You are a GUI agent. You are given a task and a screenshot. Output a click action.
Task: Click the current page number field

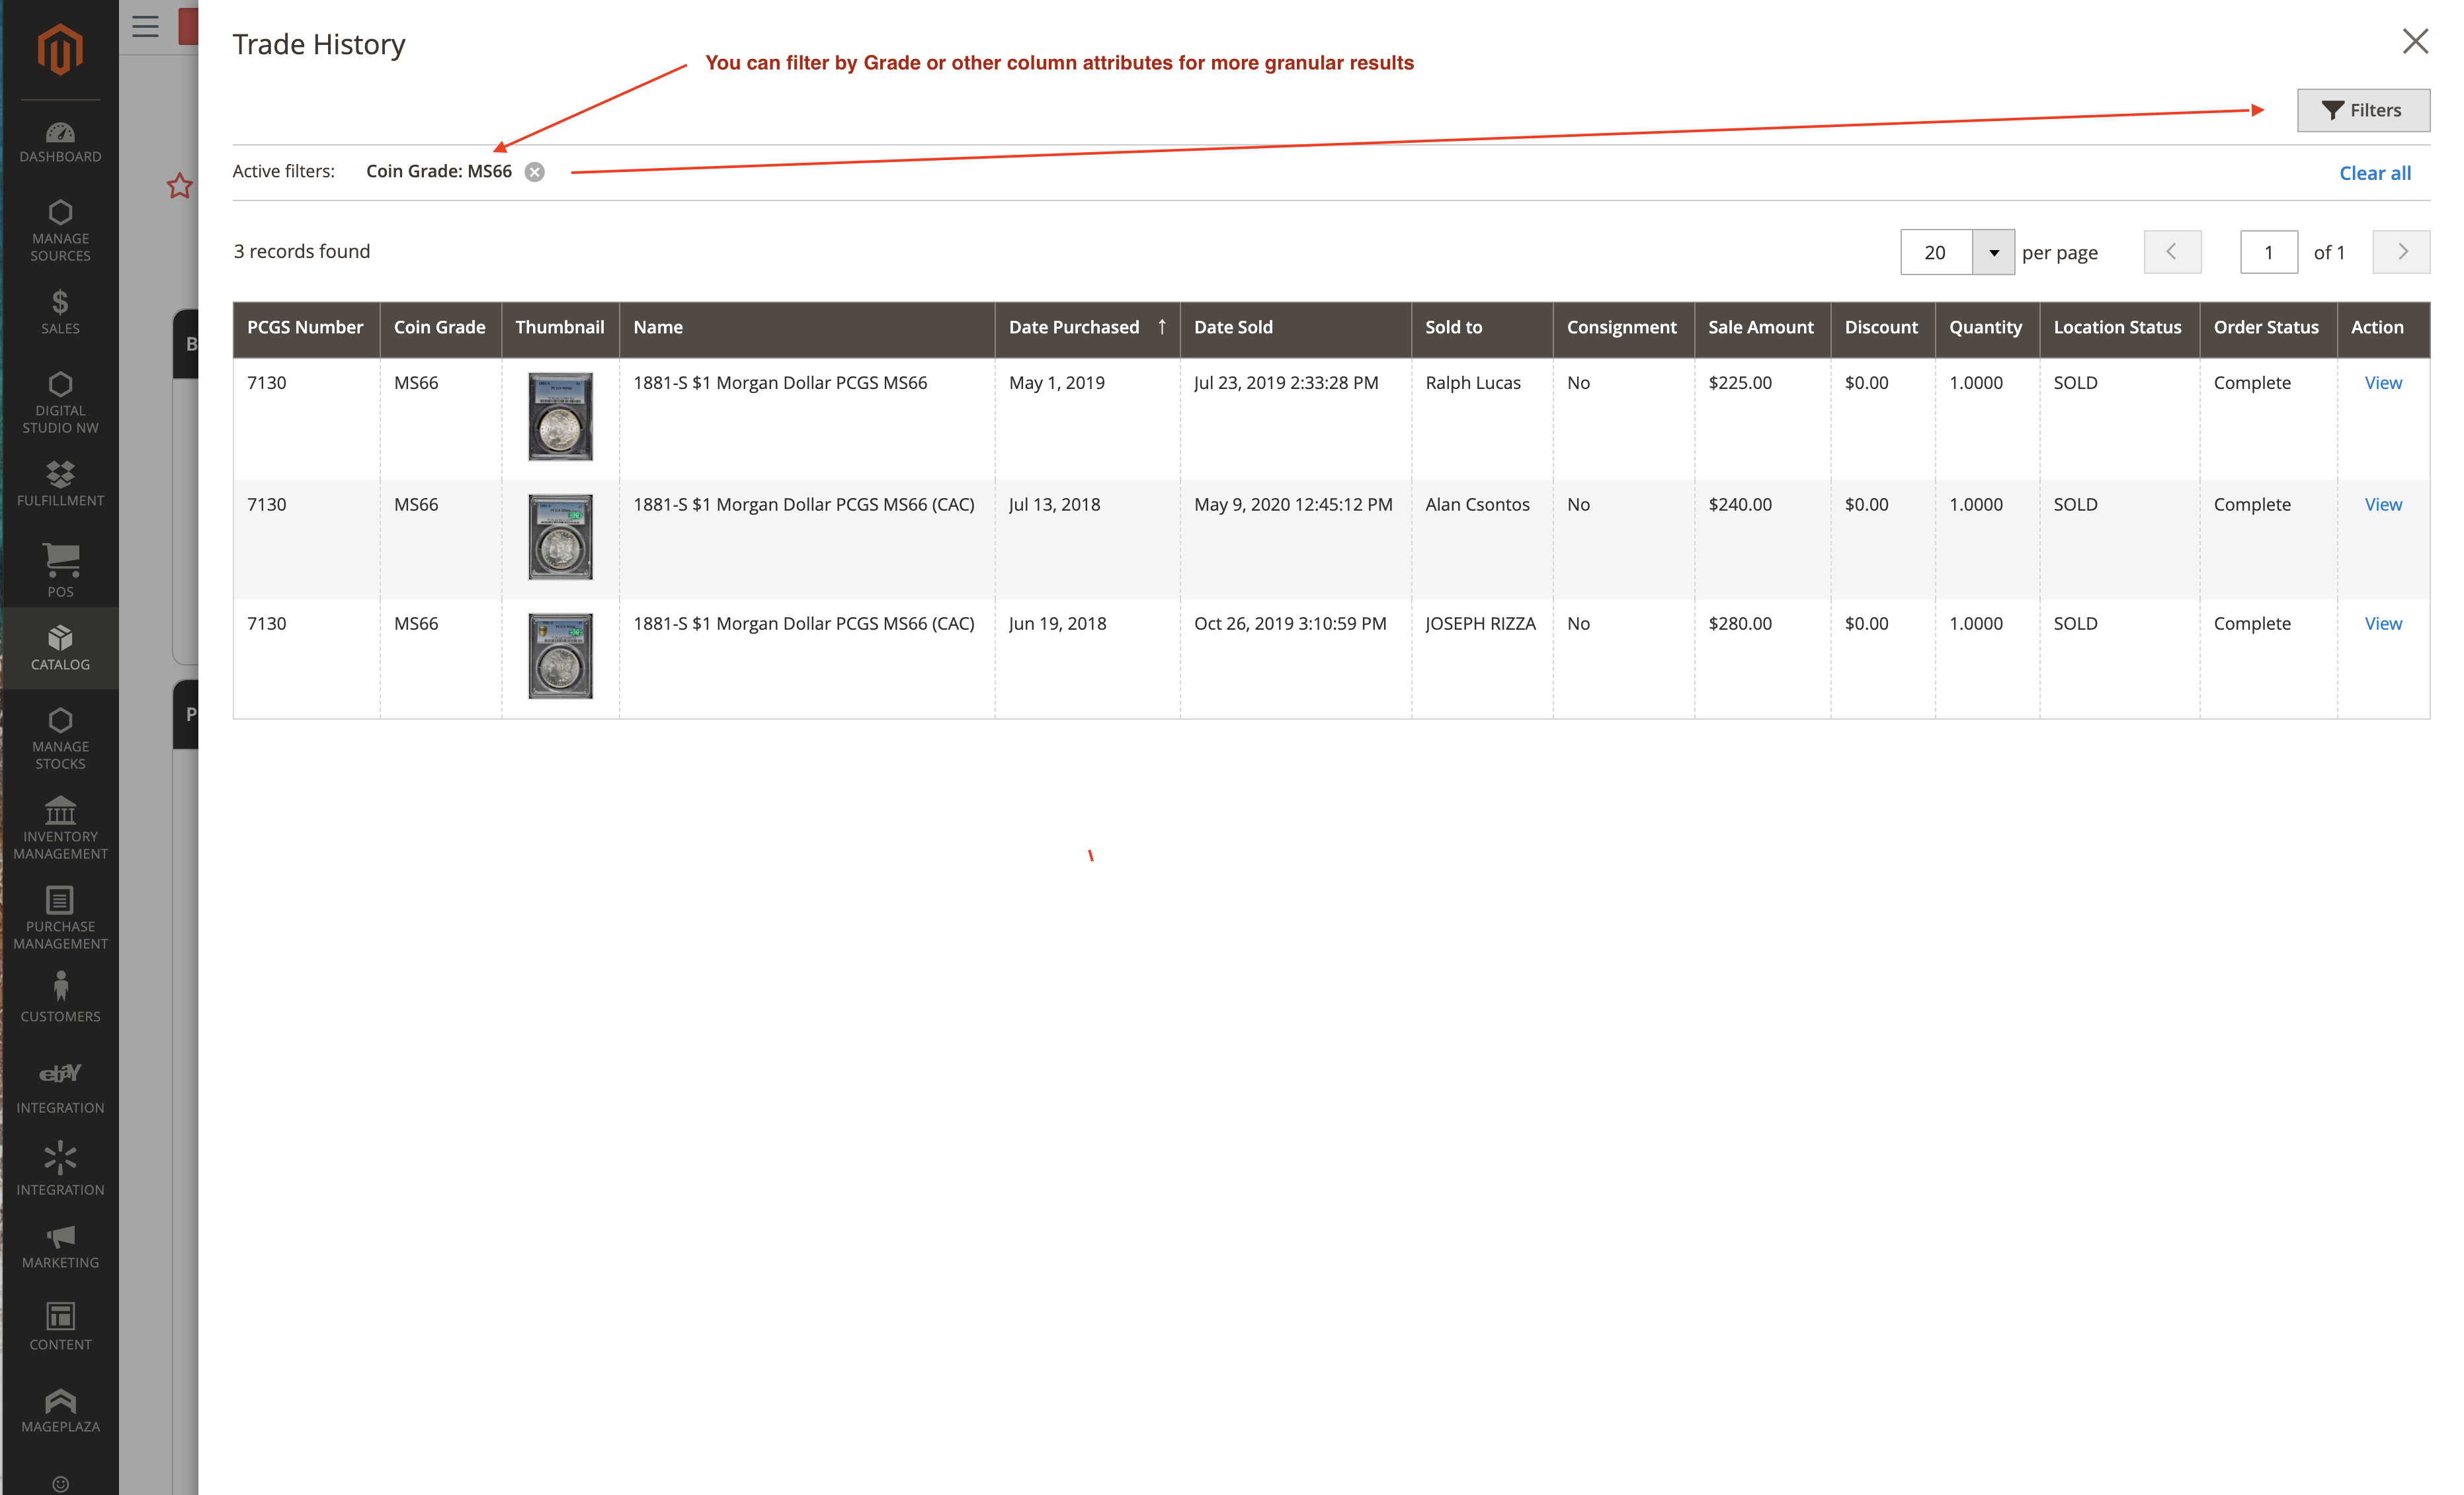point(2268,252)
